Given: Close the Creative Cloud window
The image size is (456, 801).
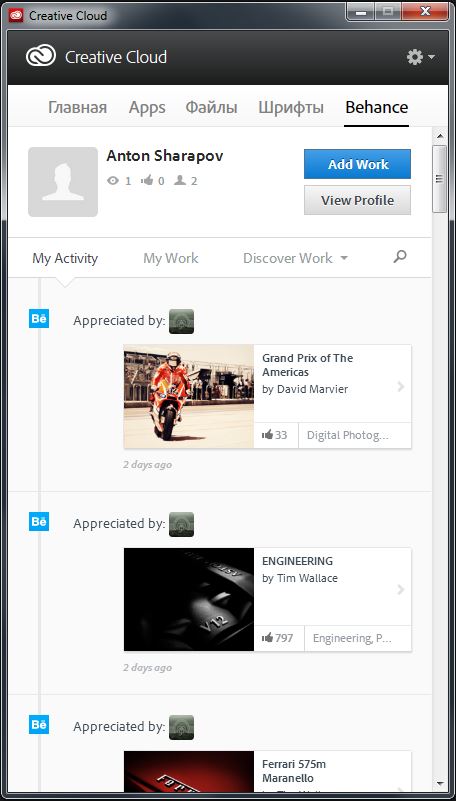Looking at the screenshot, I should click(x=425, y=12).
